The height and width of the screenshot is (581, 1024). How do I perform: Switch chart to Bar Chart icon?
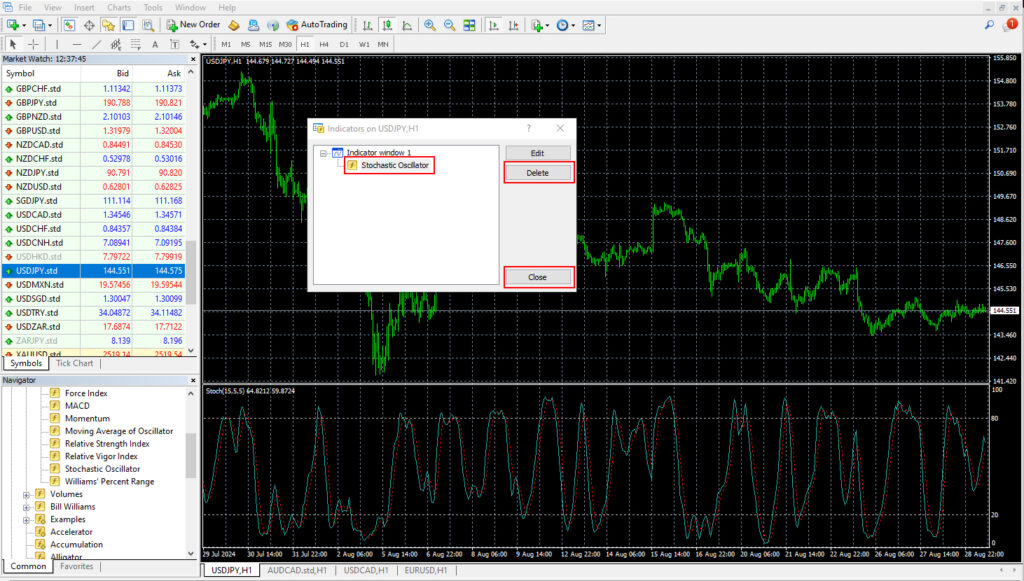pyautogui.click(x=368, y=25)
